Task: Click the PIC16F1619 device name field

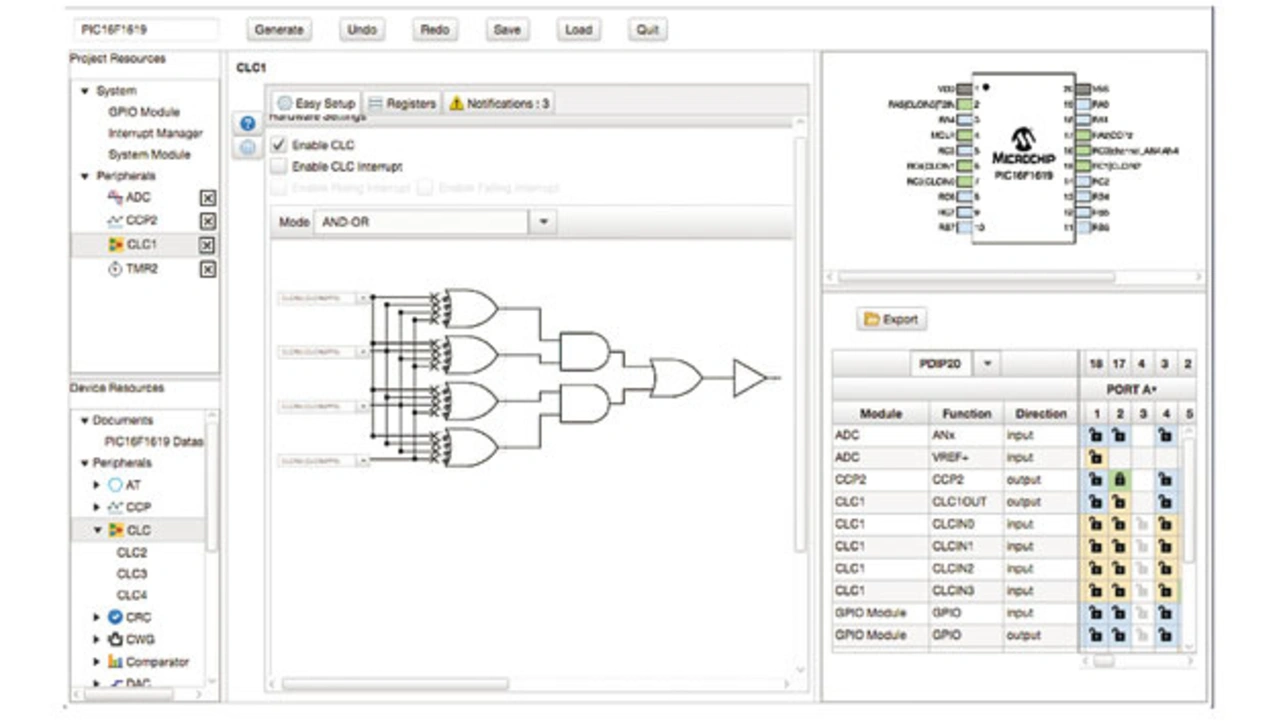Action: coord(145,30)
